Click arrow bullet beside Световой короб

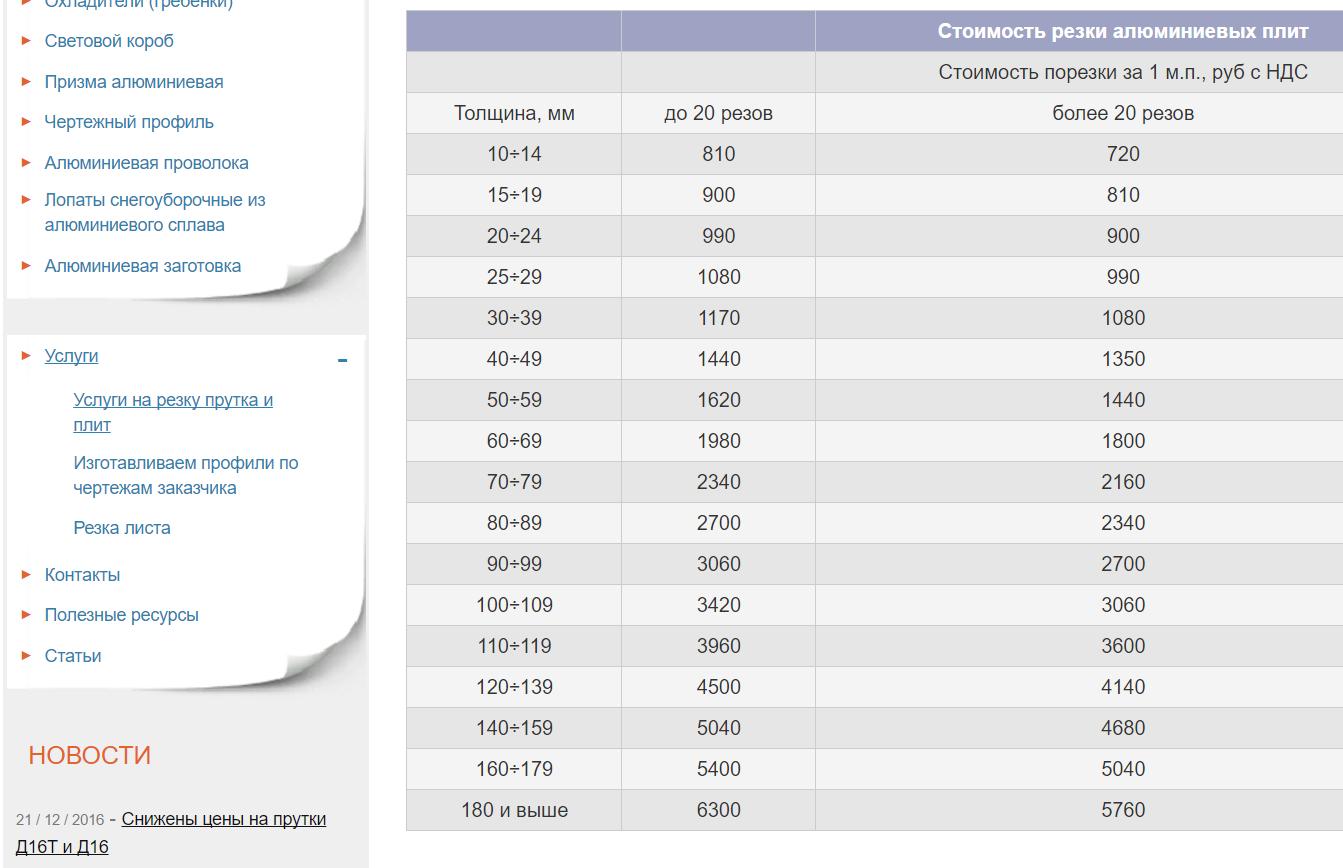click(x=27, y=40)
